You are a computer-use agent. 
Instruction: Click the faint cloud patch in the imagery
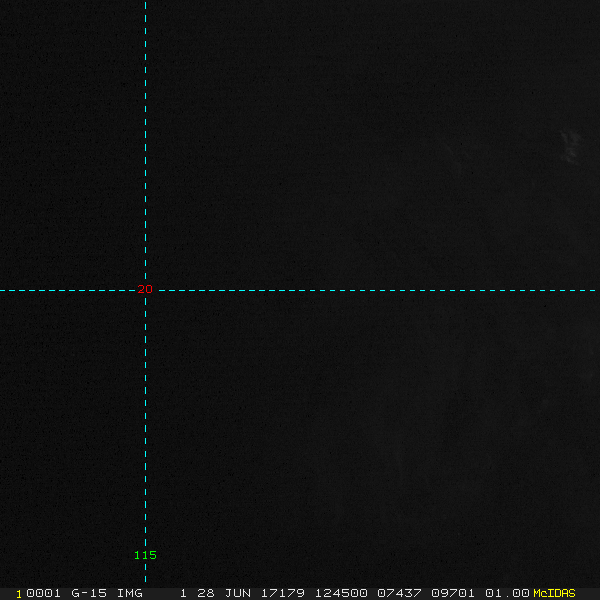tap(571, 146)
